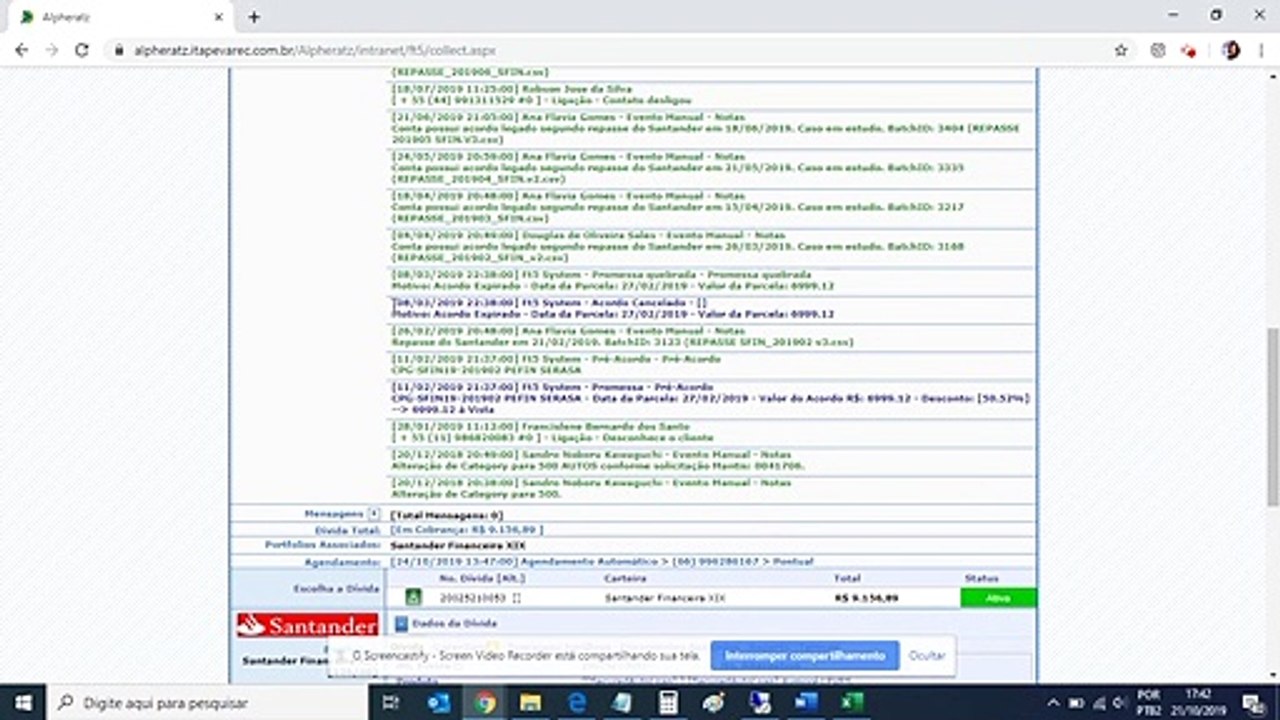Image resolution: width=1280 pixels, height=720 pixels.
Task: Open Microsoft Edge from the taskbar
Action: [577, 703]
